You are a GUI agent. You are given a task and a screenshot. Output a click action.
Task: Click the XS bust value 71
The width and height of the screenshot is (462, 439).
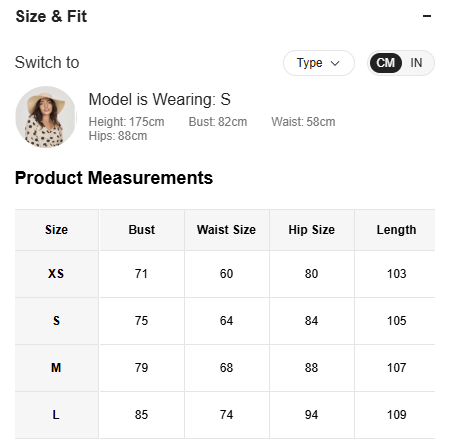pos(141,274)
